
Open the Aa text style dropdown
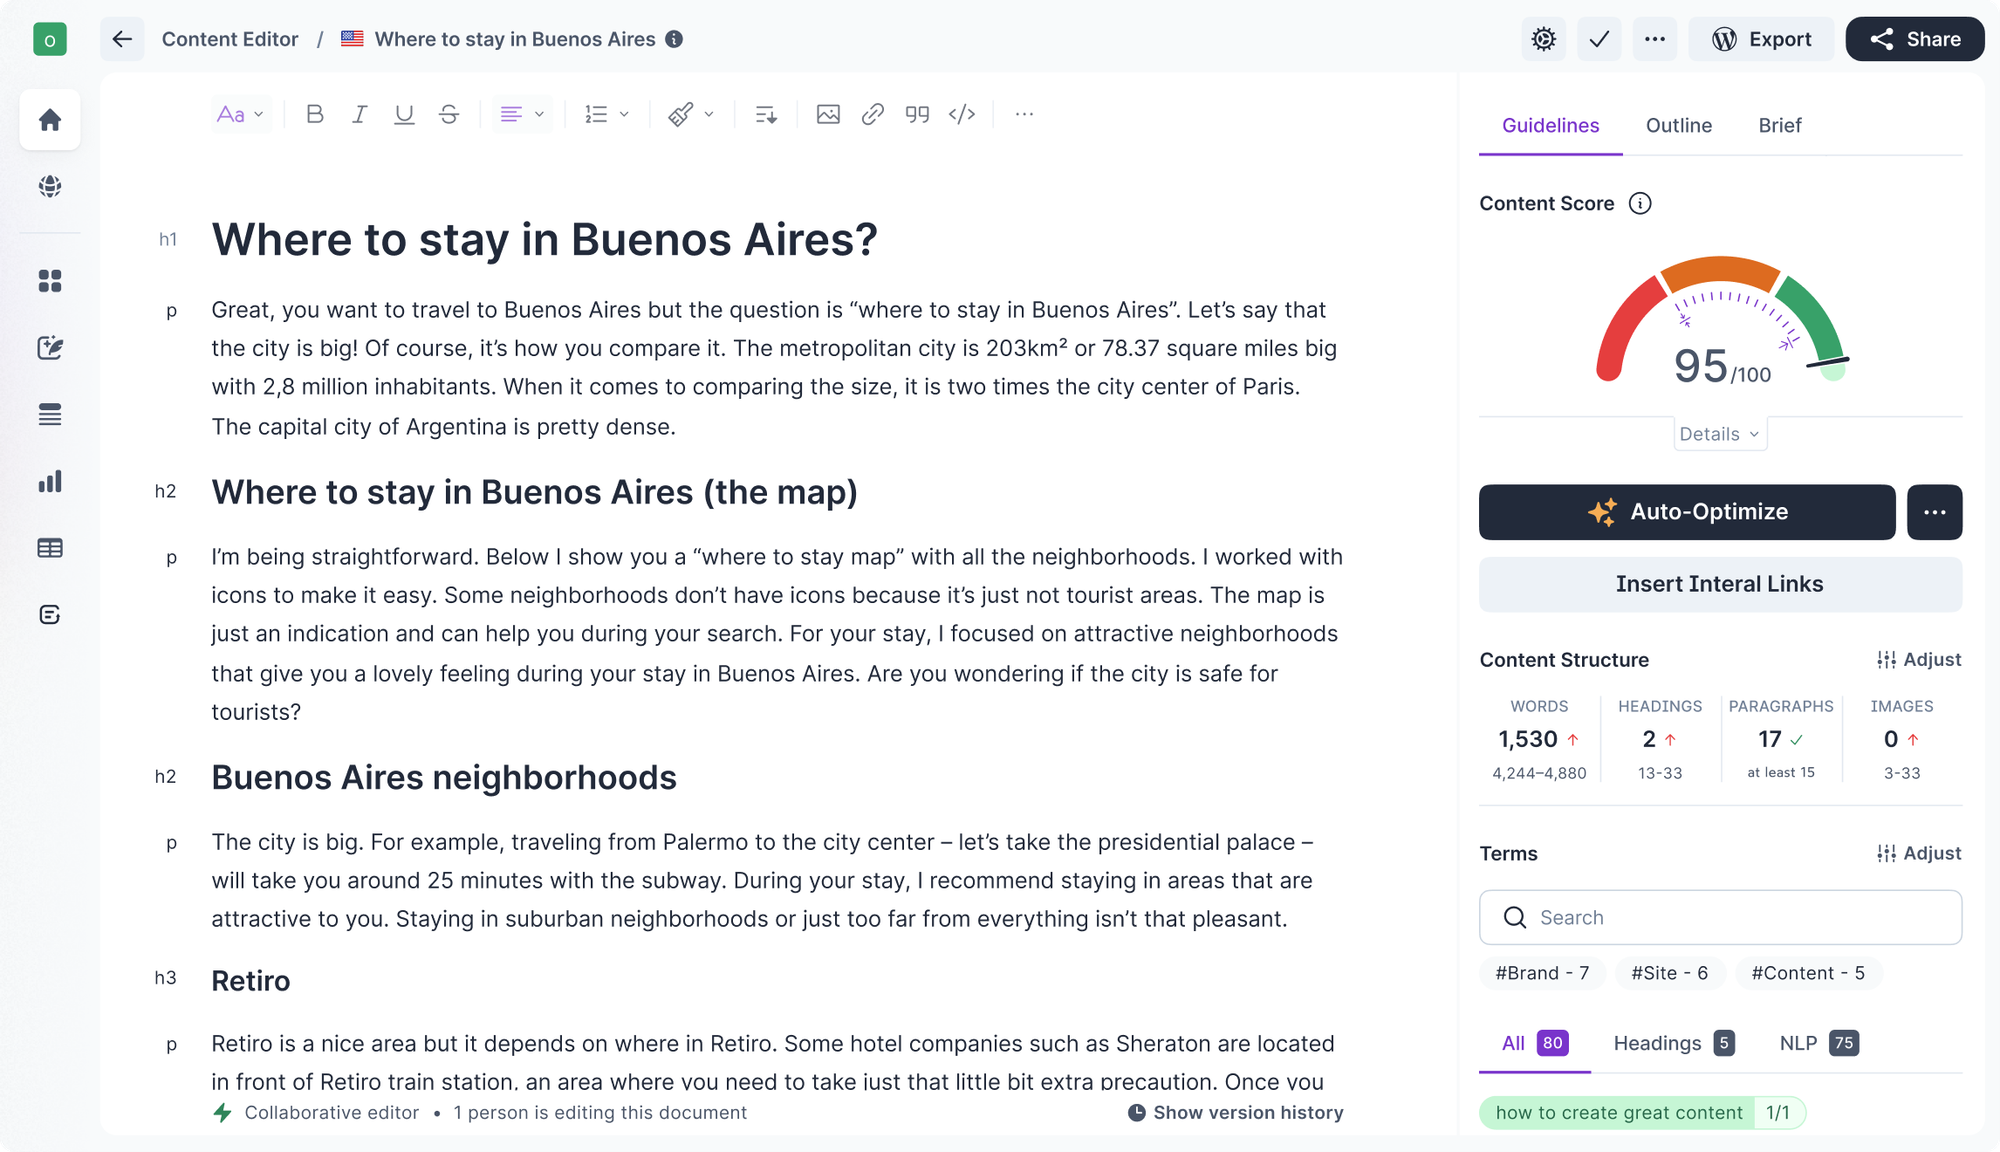tap(240, 114)
